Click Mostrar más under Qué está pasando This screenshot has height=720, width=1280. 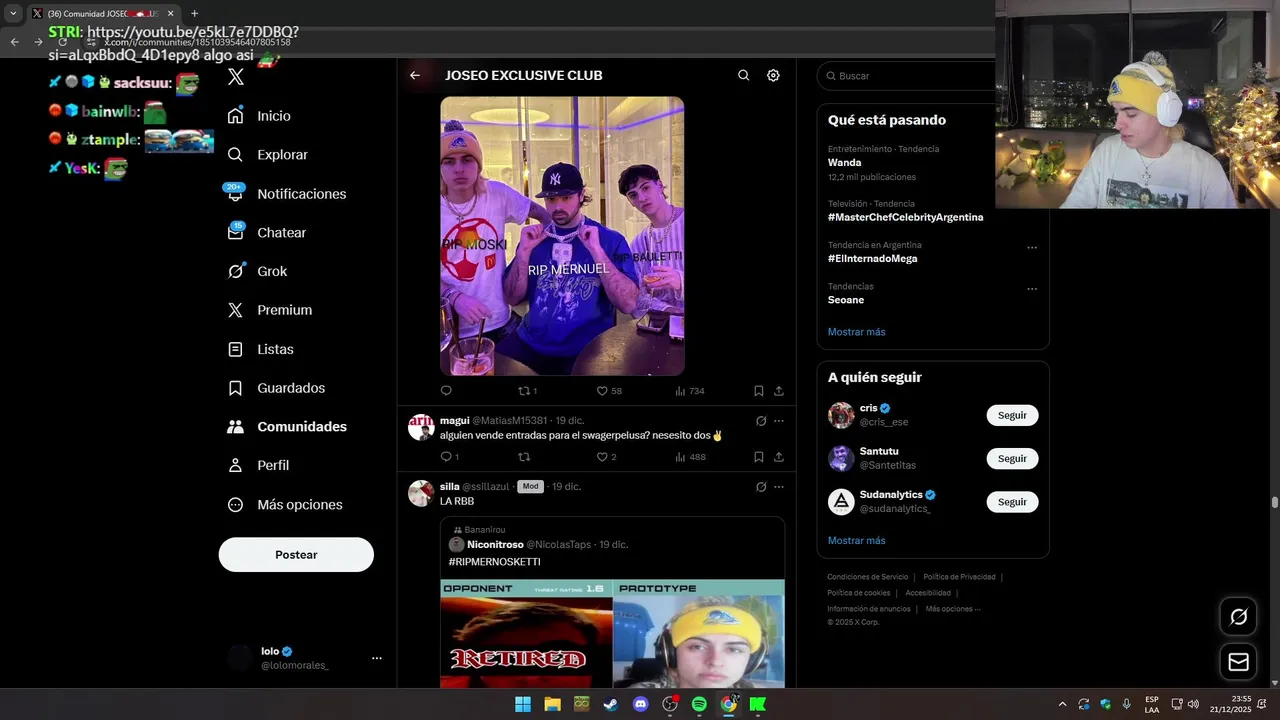click(x=856, y=332)
